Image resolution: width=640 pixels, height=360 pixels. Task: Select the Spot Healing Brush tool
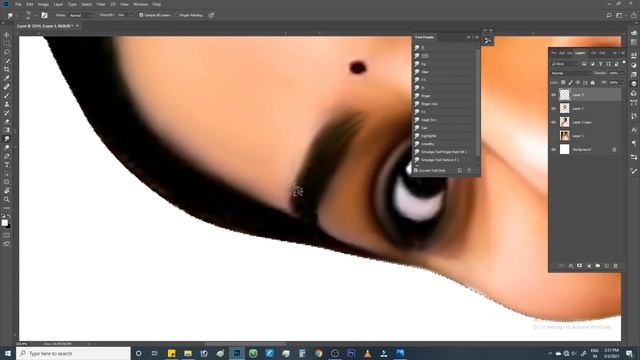coord(7,87)
